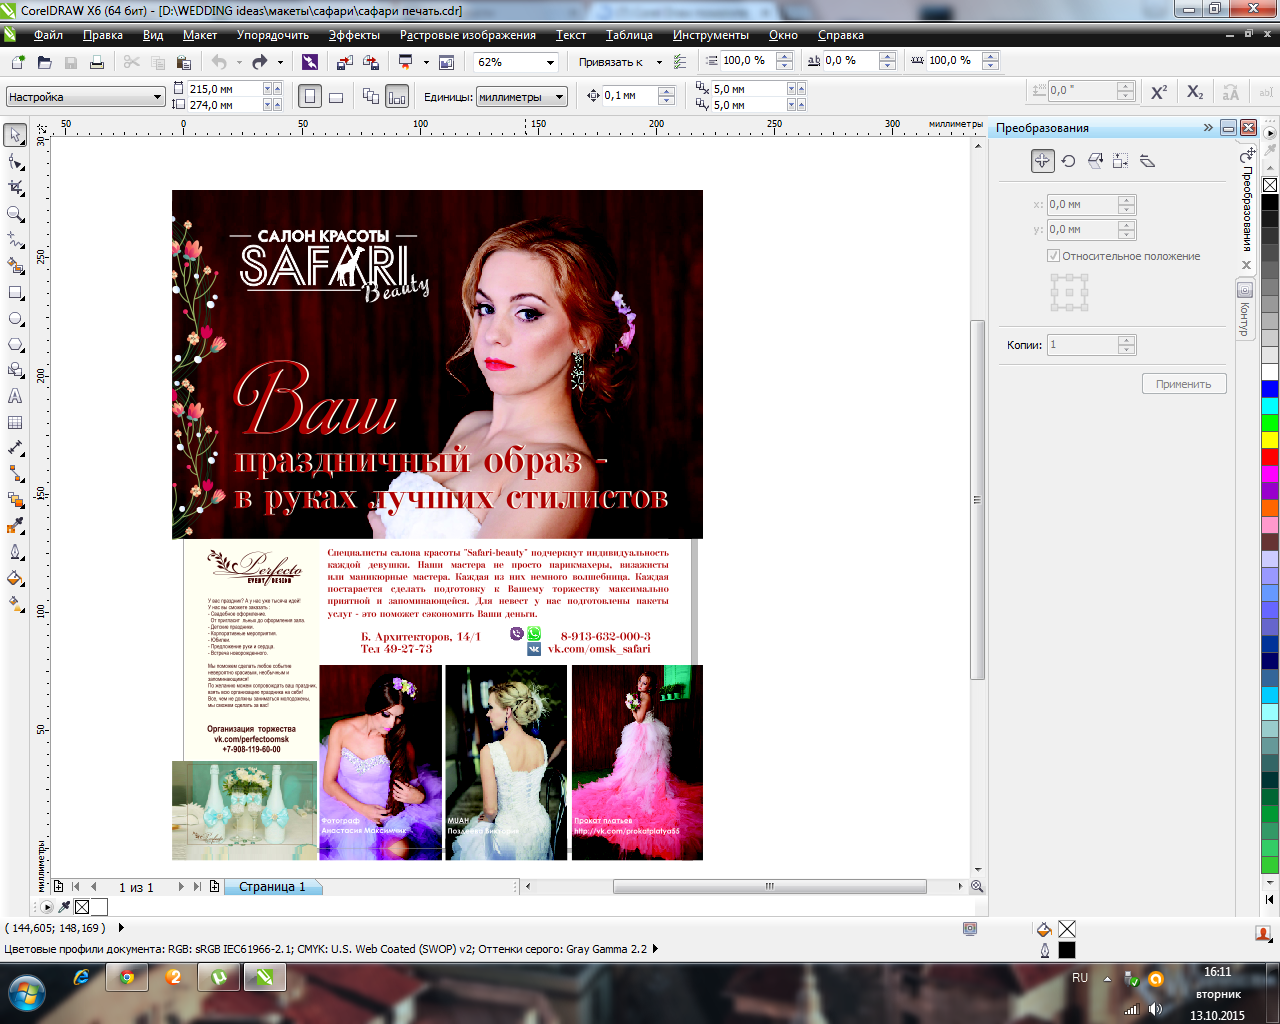Pick the blue swatch in the color palette

point(1270,389)
